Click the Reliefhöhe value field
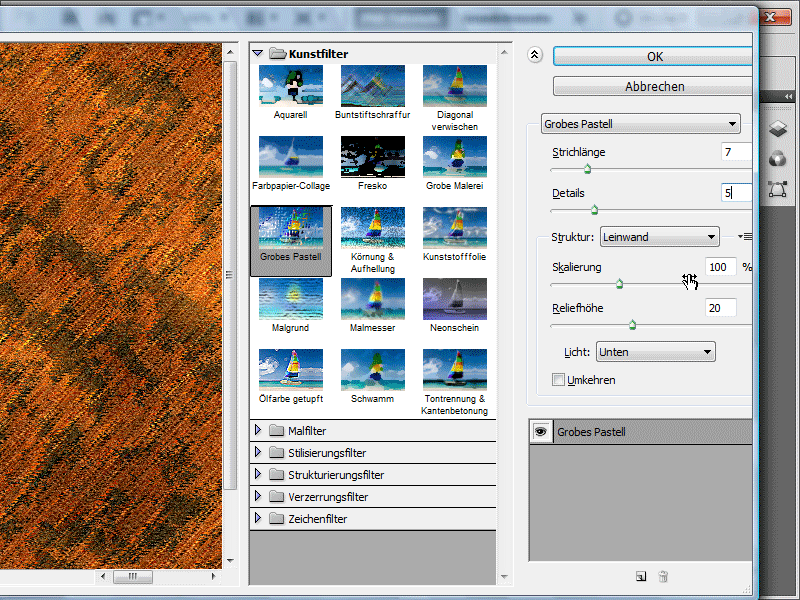800x600 pixels. click(x=720, y=308)
